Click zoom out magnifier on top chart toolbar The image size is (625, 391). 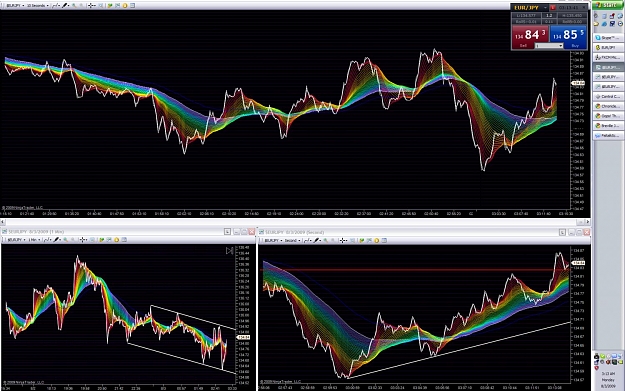point(81,6)
